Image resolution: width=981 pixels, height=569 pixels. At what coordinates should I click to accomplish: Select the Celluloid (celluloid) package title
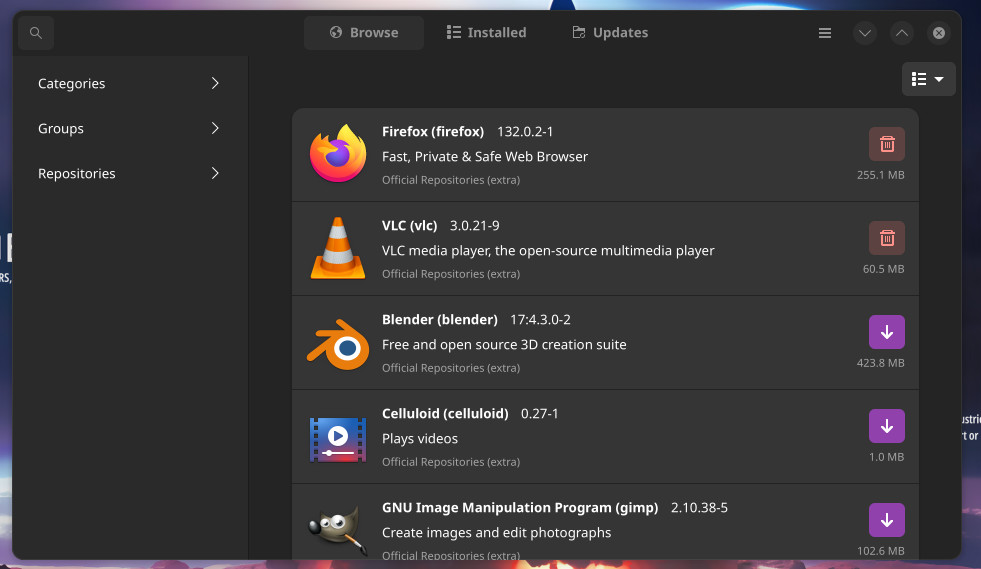(x=445, y=413)
